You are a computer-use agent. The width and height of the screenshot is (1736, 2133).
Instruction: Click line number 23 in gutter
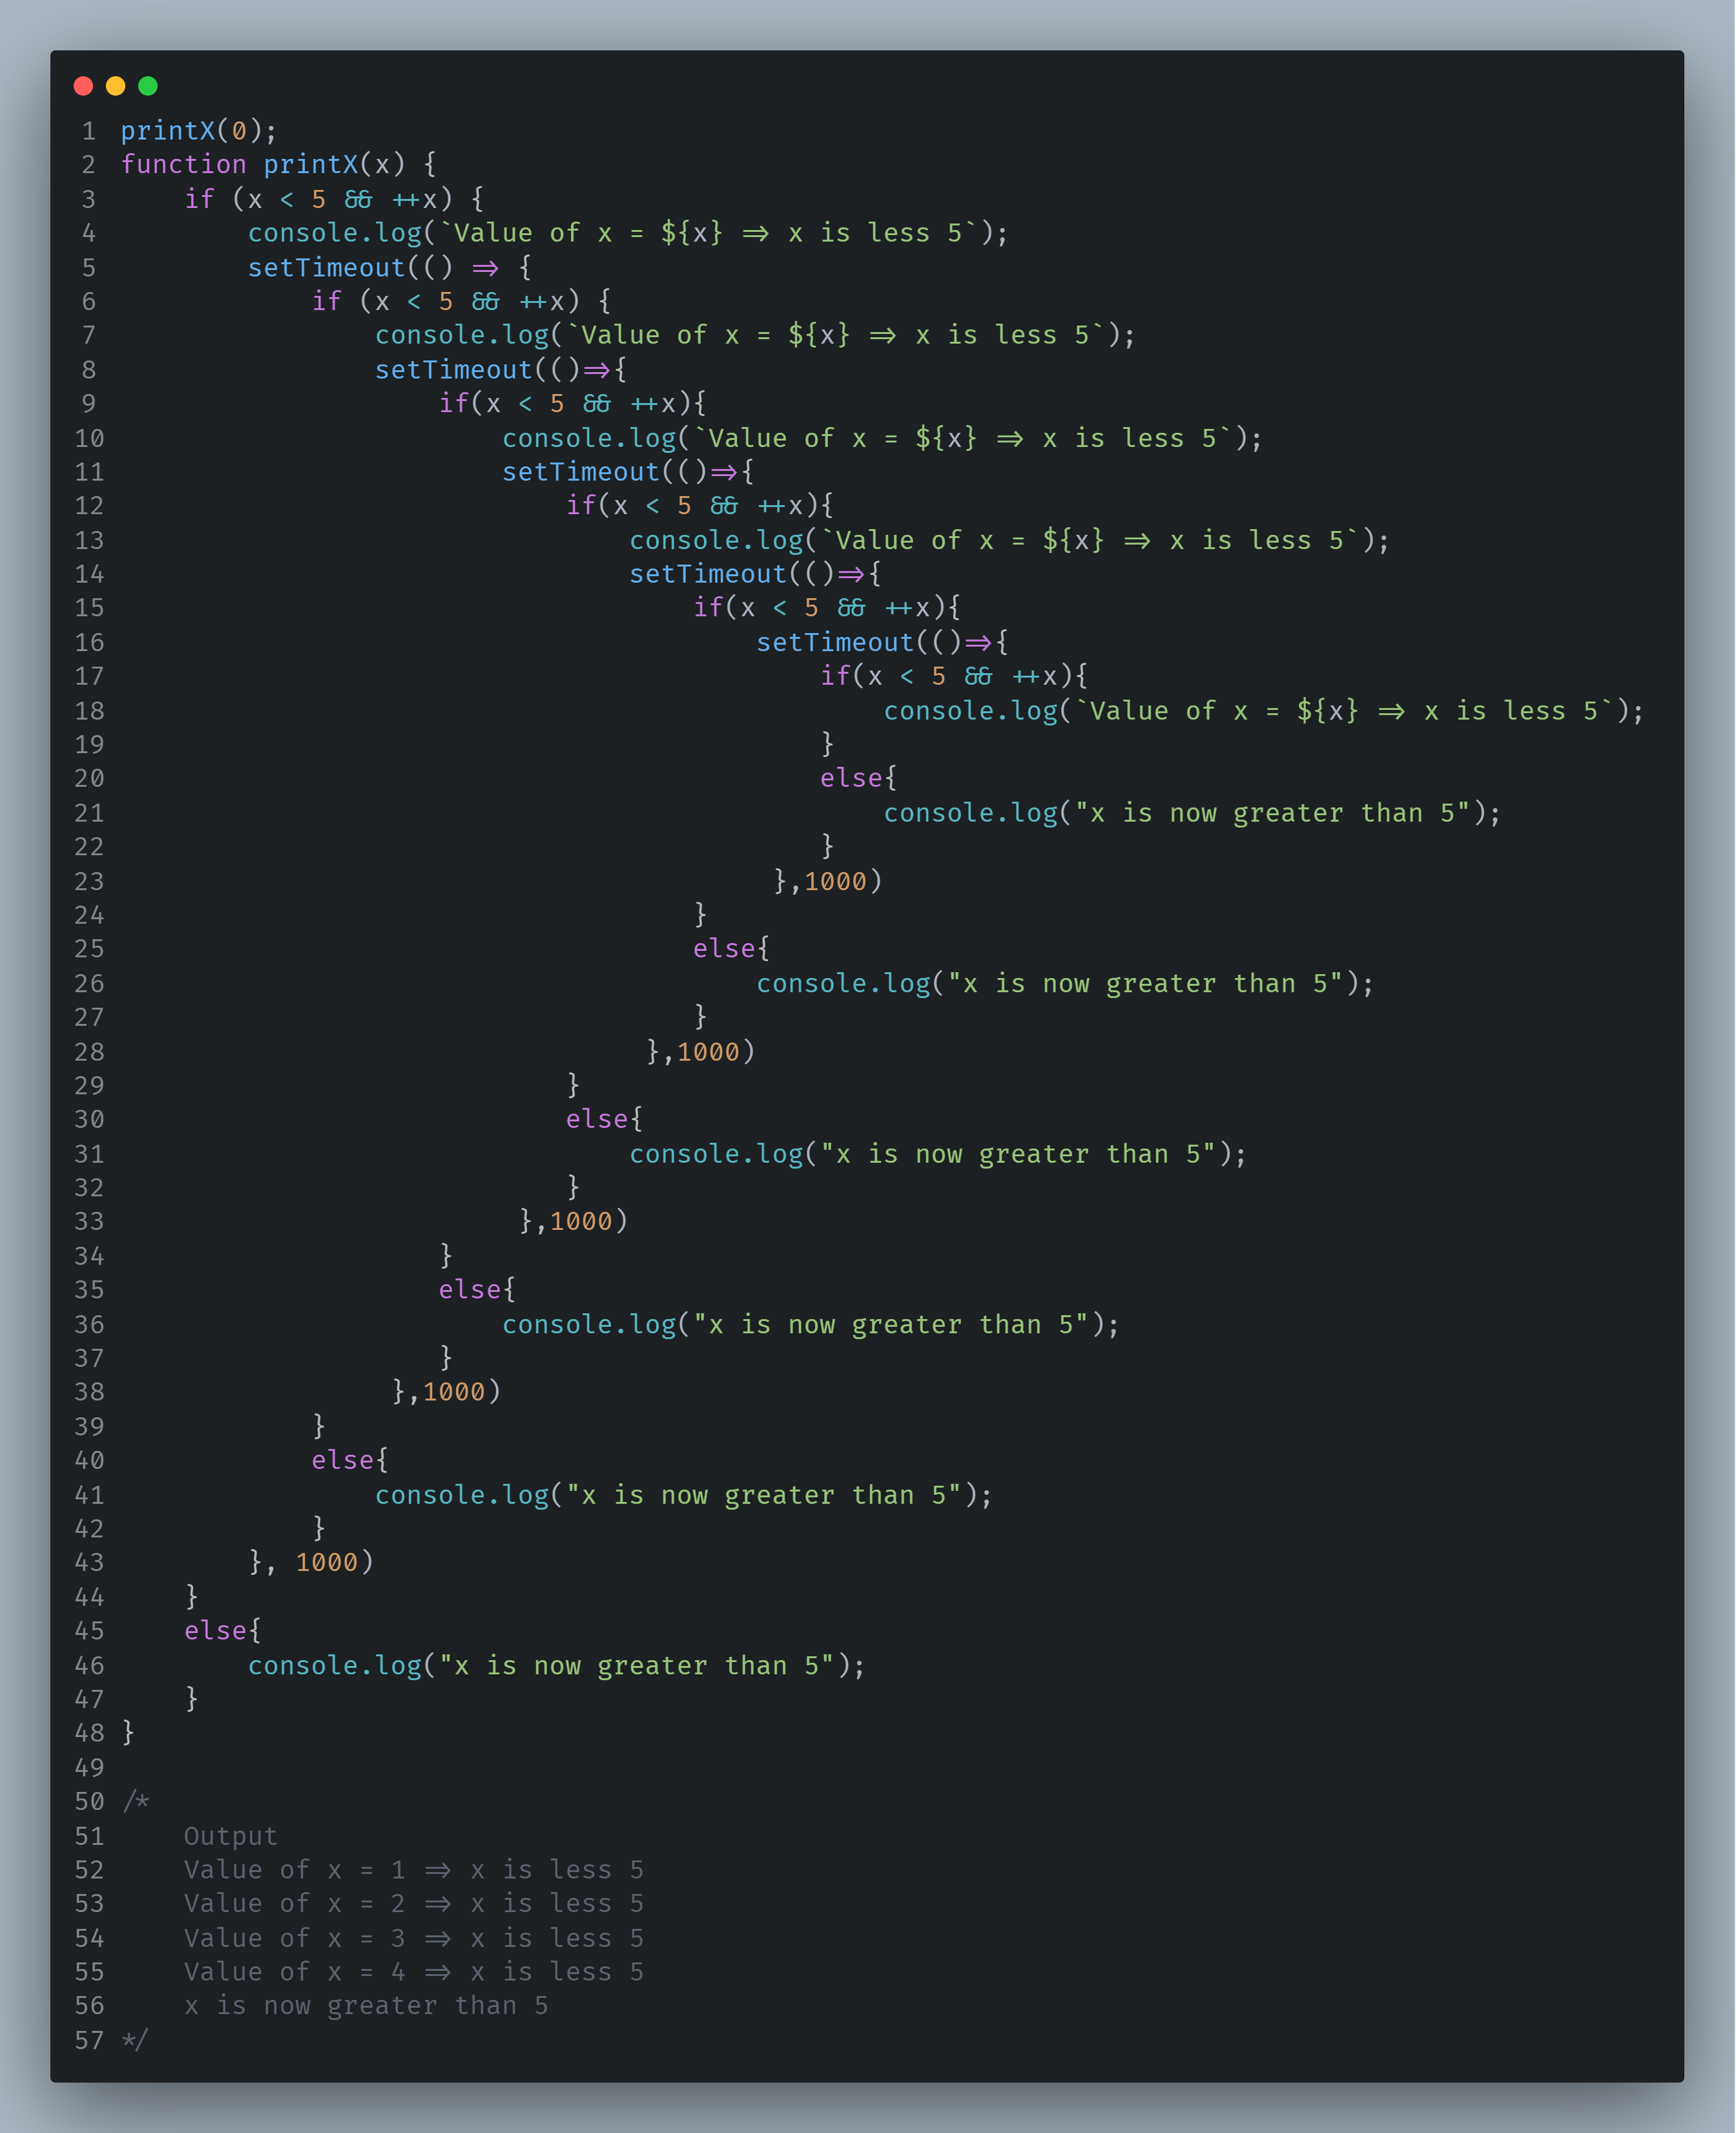pyautogui.click(x=89, y=881)
